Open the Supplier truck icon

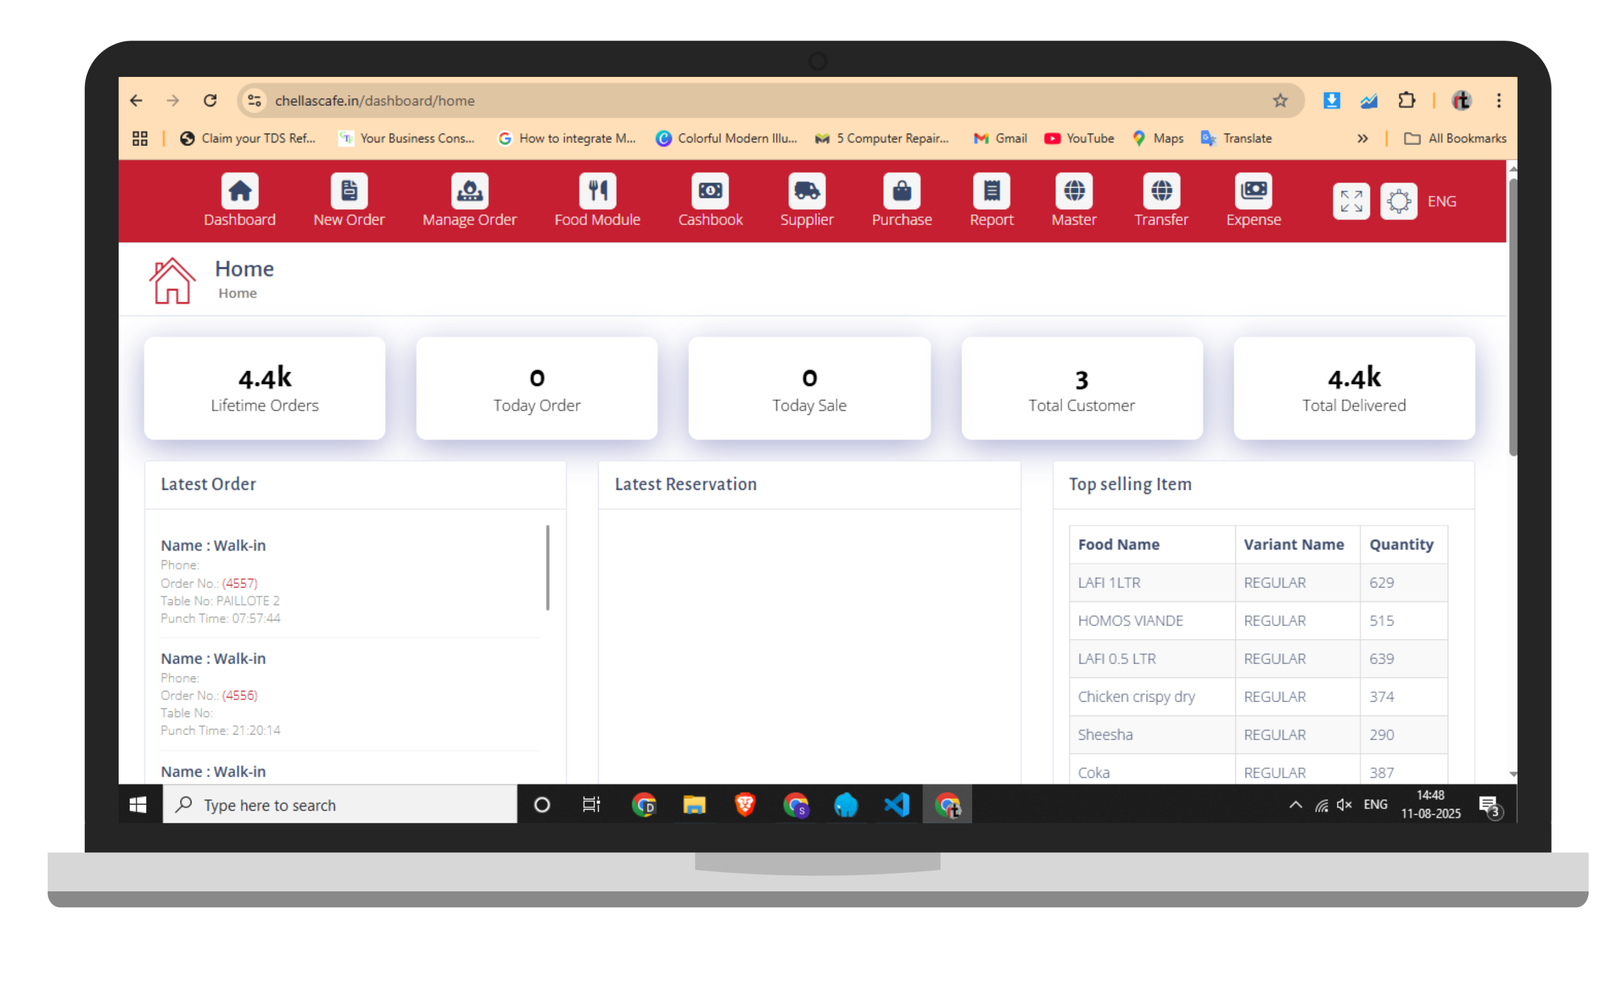(806, 191)
